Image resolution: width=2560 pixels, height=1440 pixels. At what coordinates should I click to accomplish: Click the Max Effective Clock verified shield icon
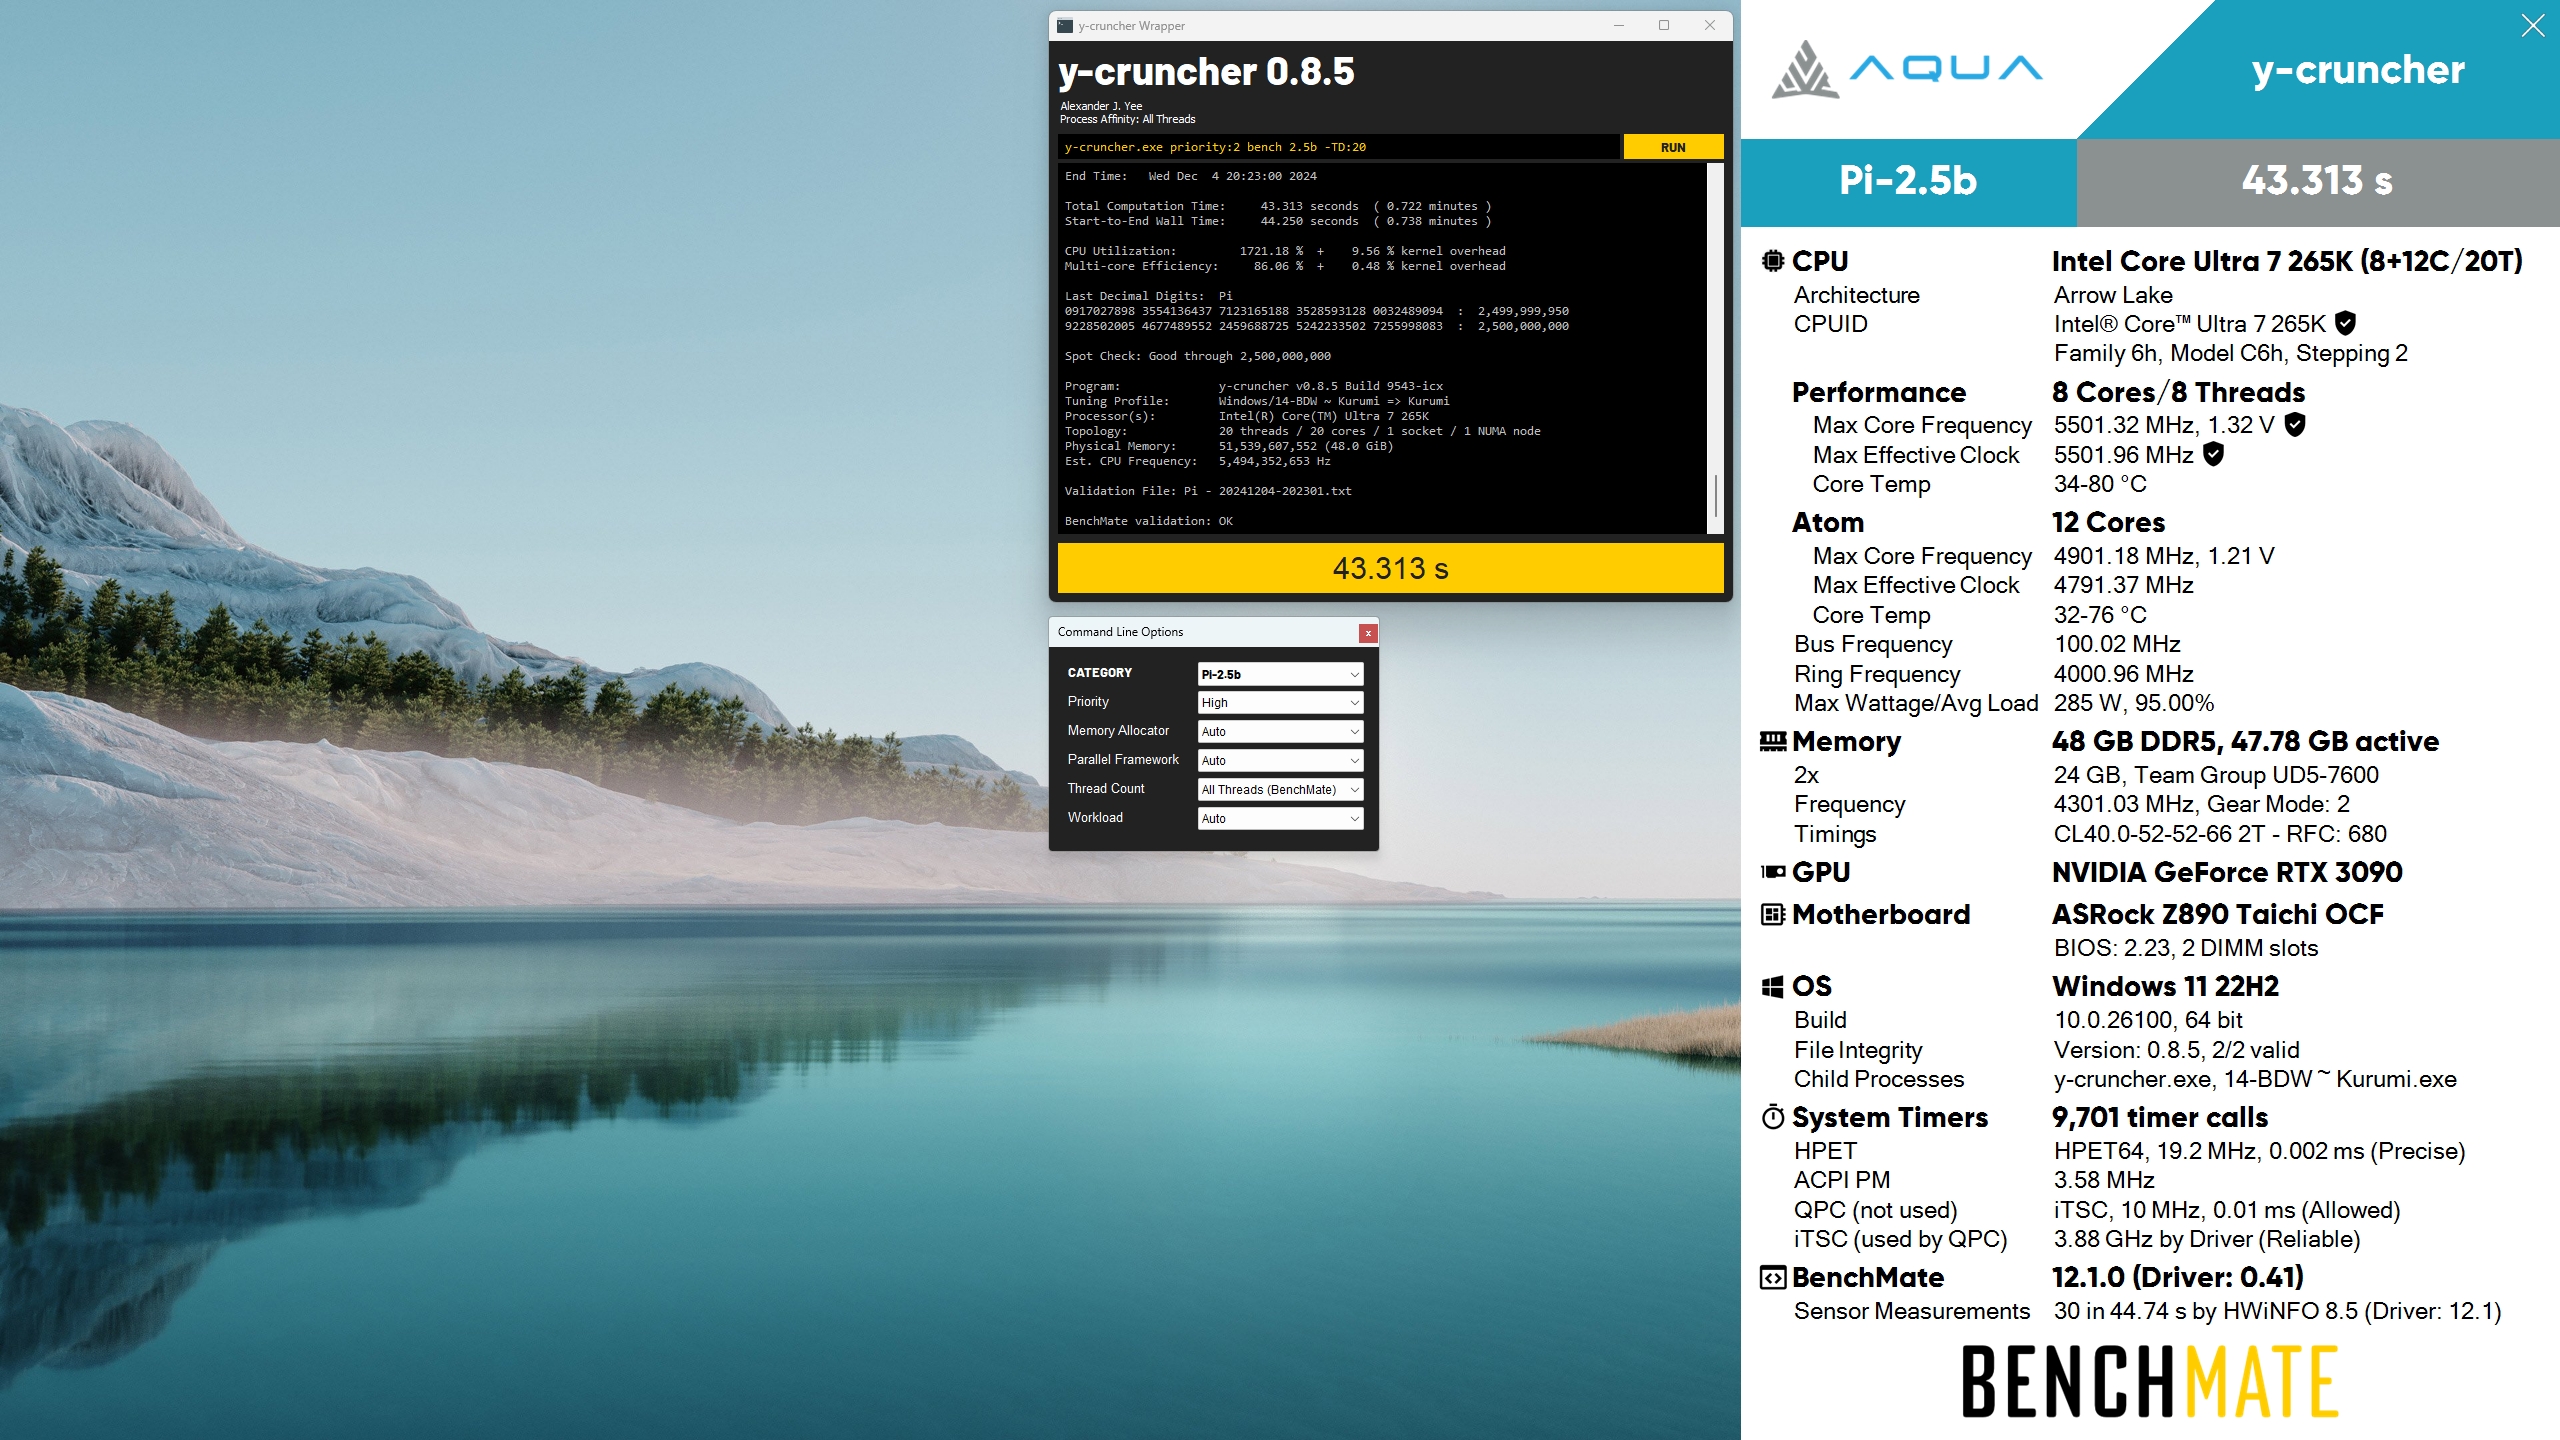click(2214, 454)
